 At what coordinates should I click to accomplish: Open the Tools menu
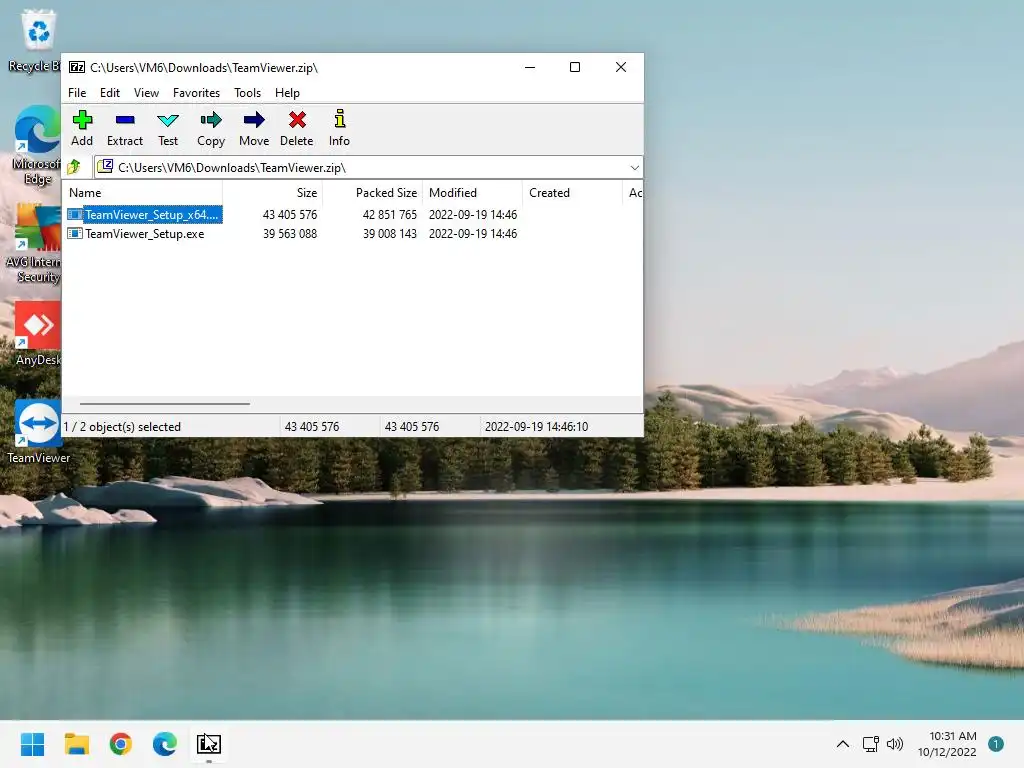248,93
